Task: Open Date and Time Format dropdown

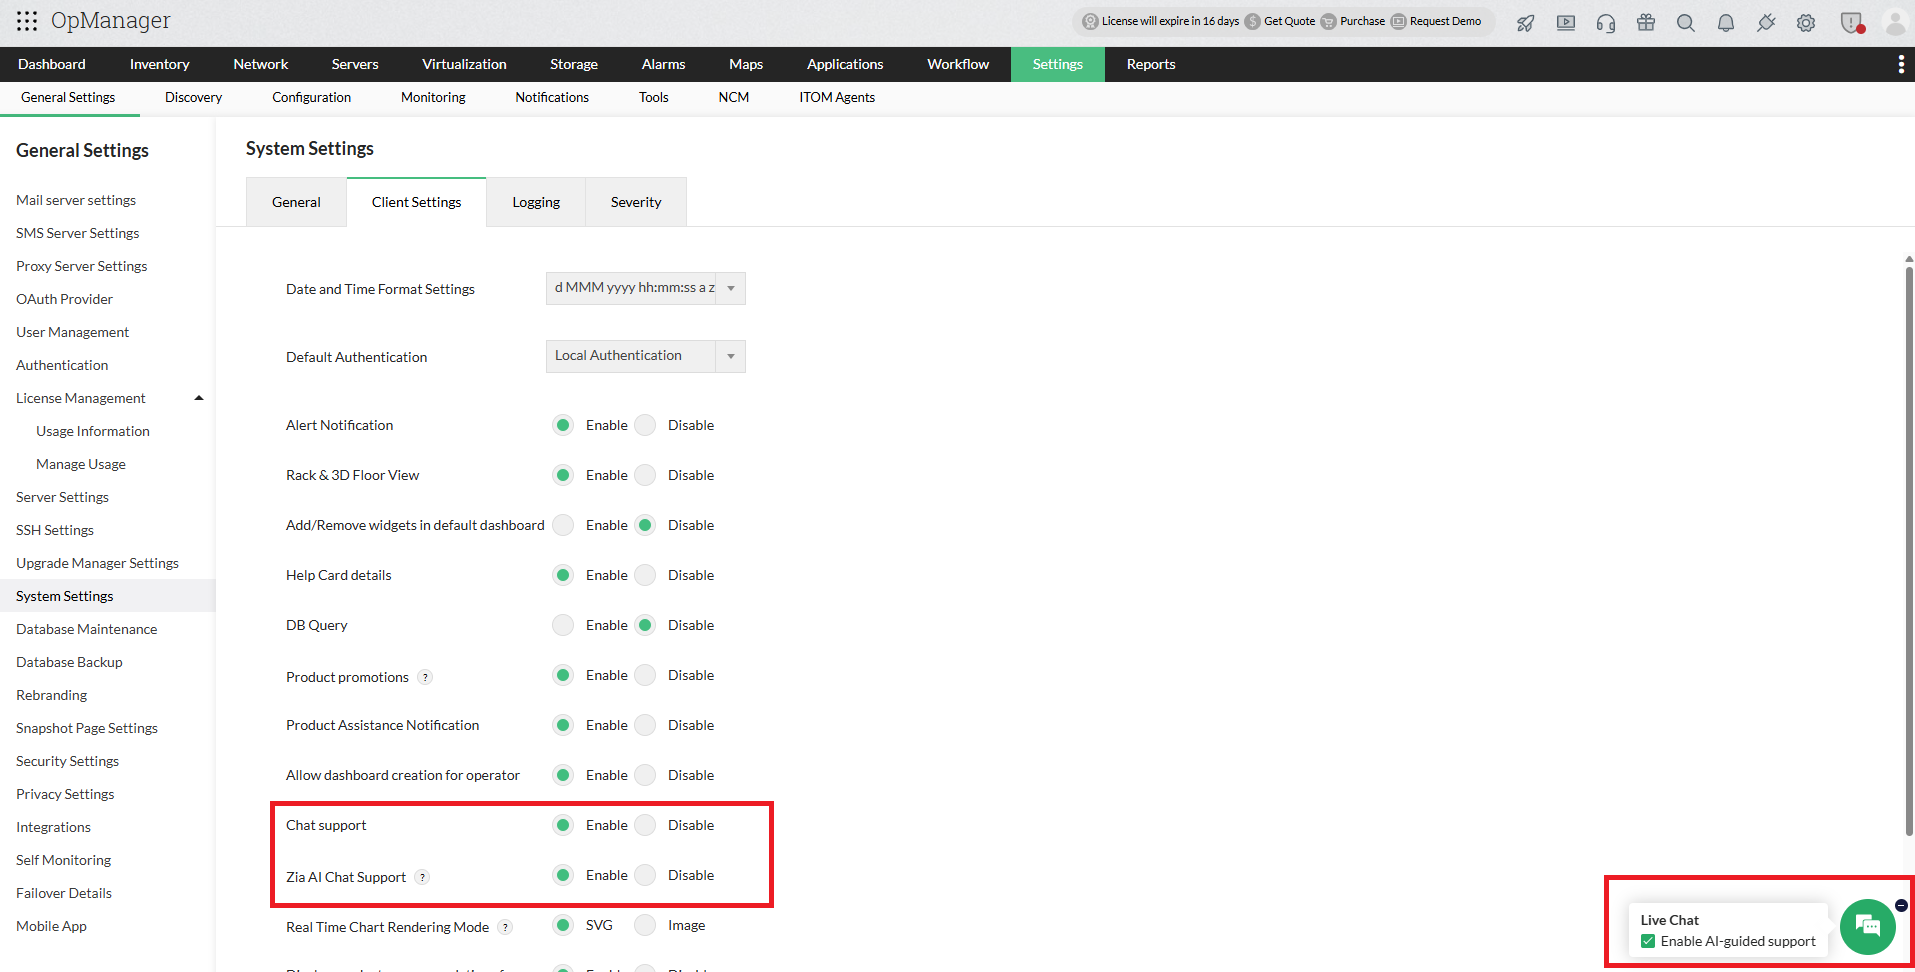Action: pos(646,288)
